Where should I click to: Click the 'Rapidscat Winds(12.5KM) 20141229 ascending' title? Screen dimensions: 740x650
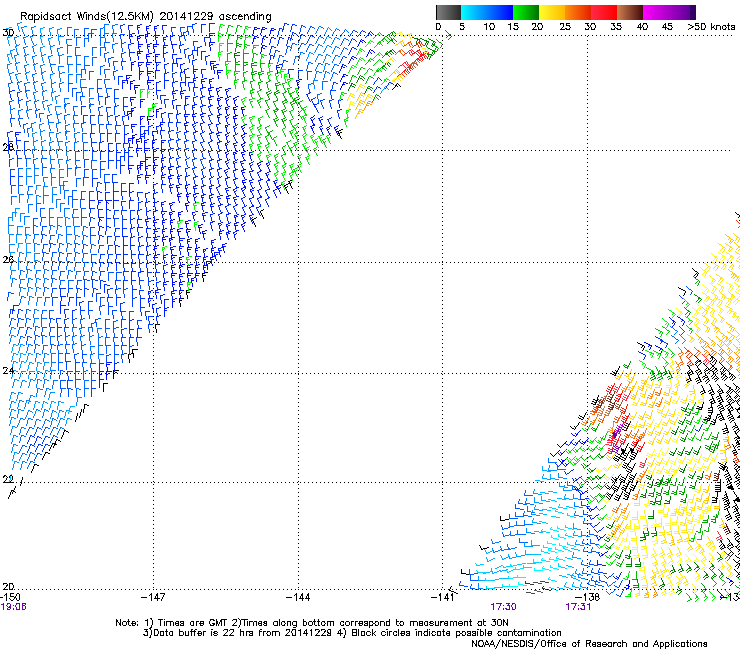click(146, 17)
